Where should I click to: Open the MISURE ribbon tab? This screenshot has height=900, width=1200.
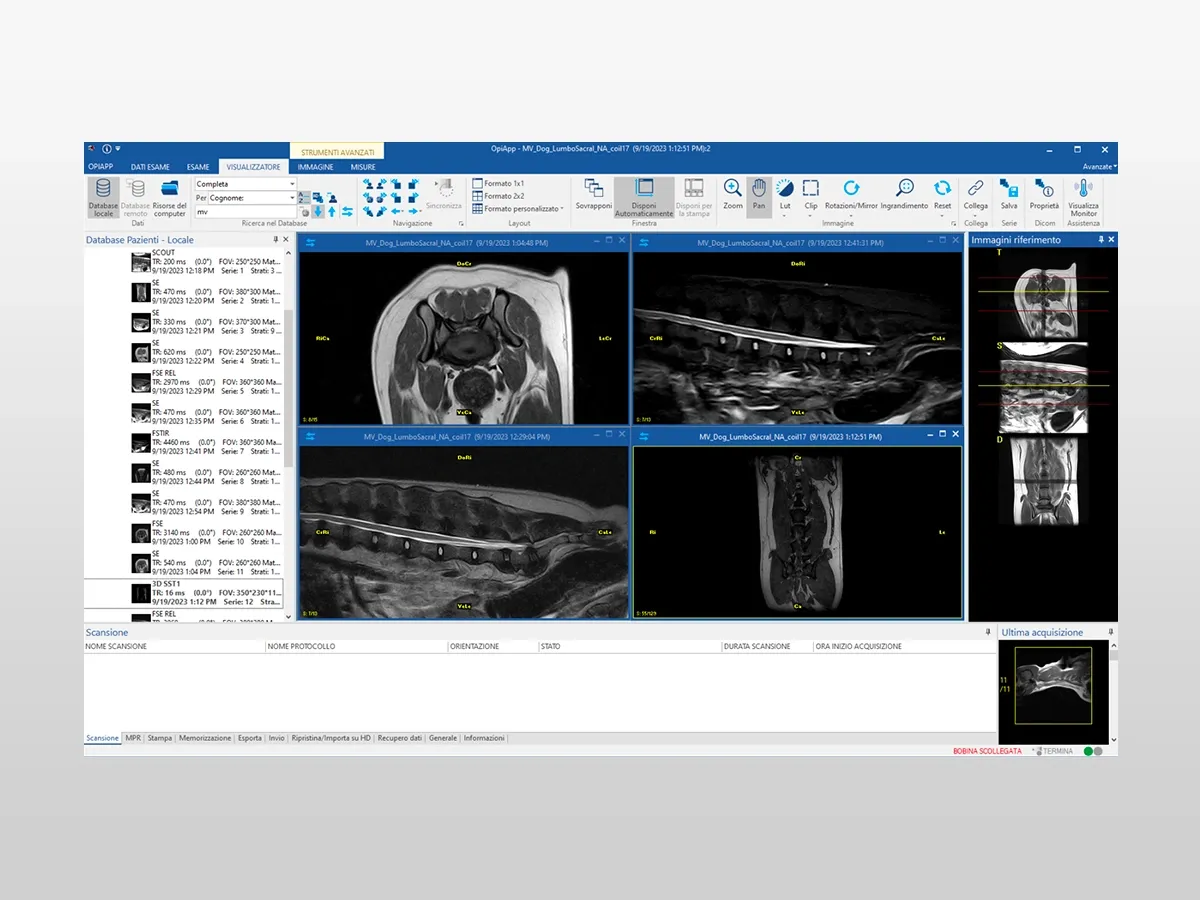[363, 167]
